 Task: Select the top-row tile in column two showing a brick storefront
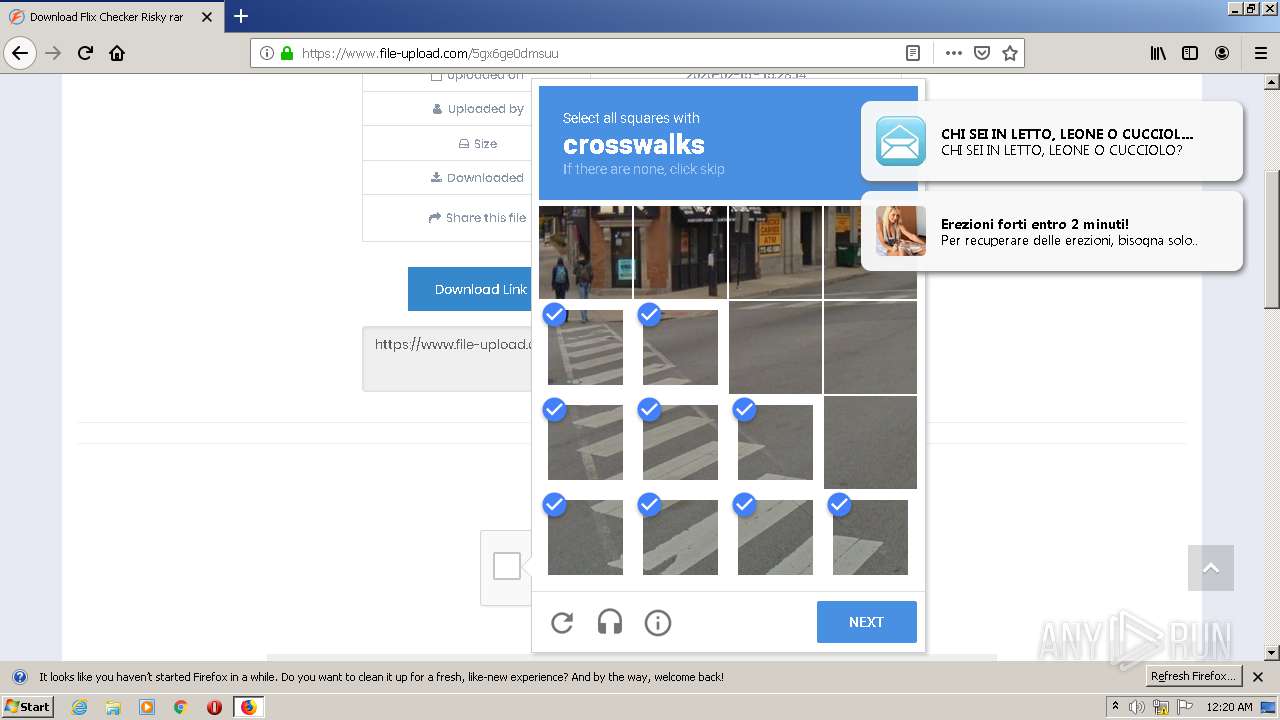(680, 252)
